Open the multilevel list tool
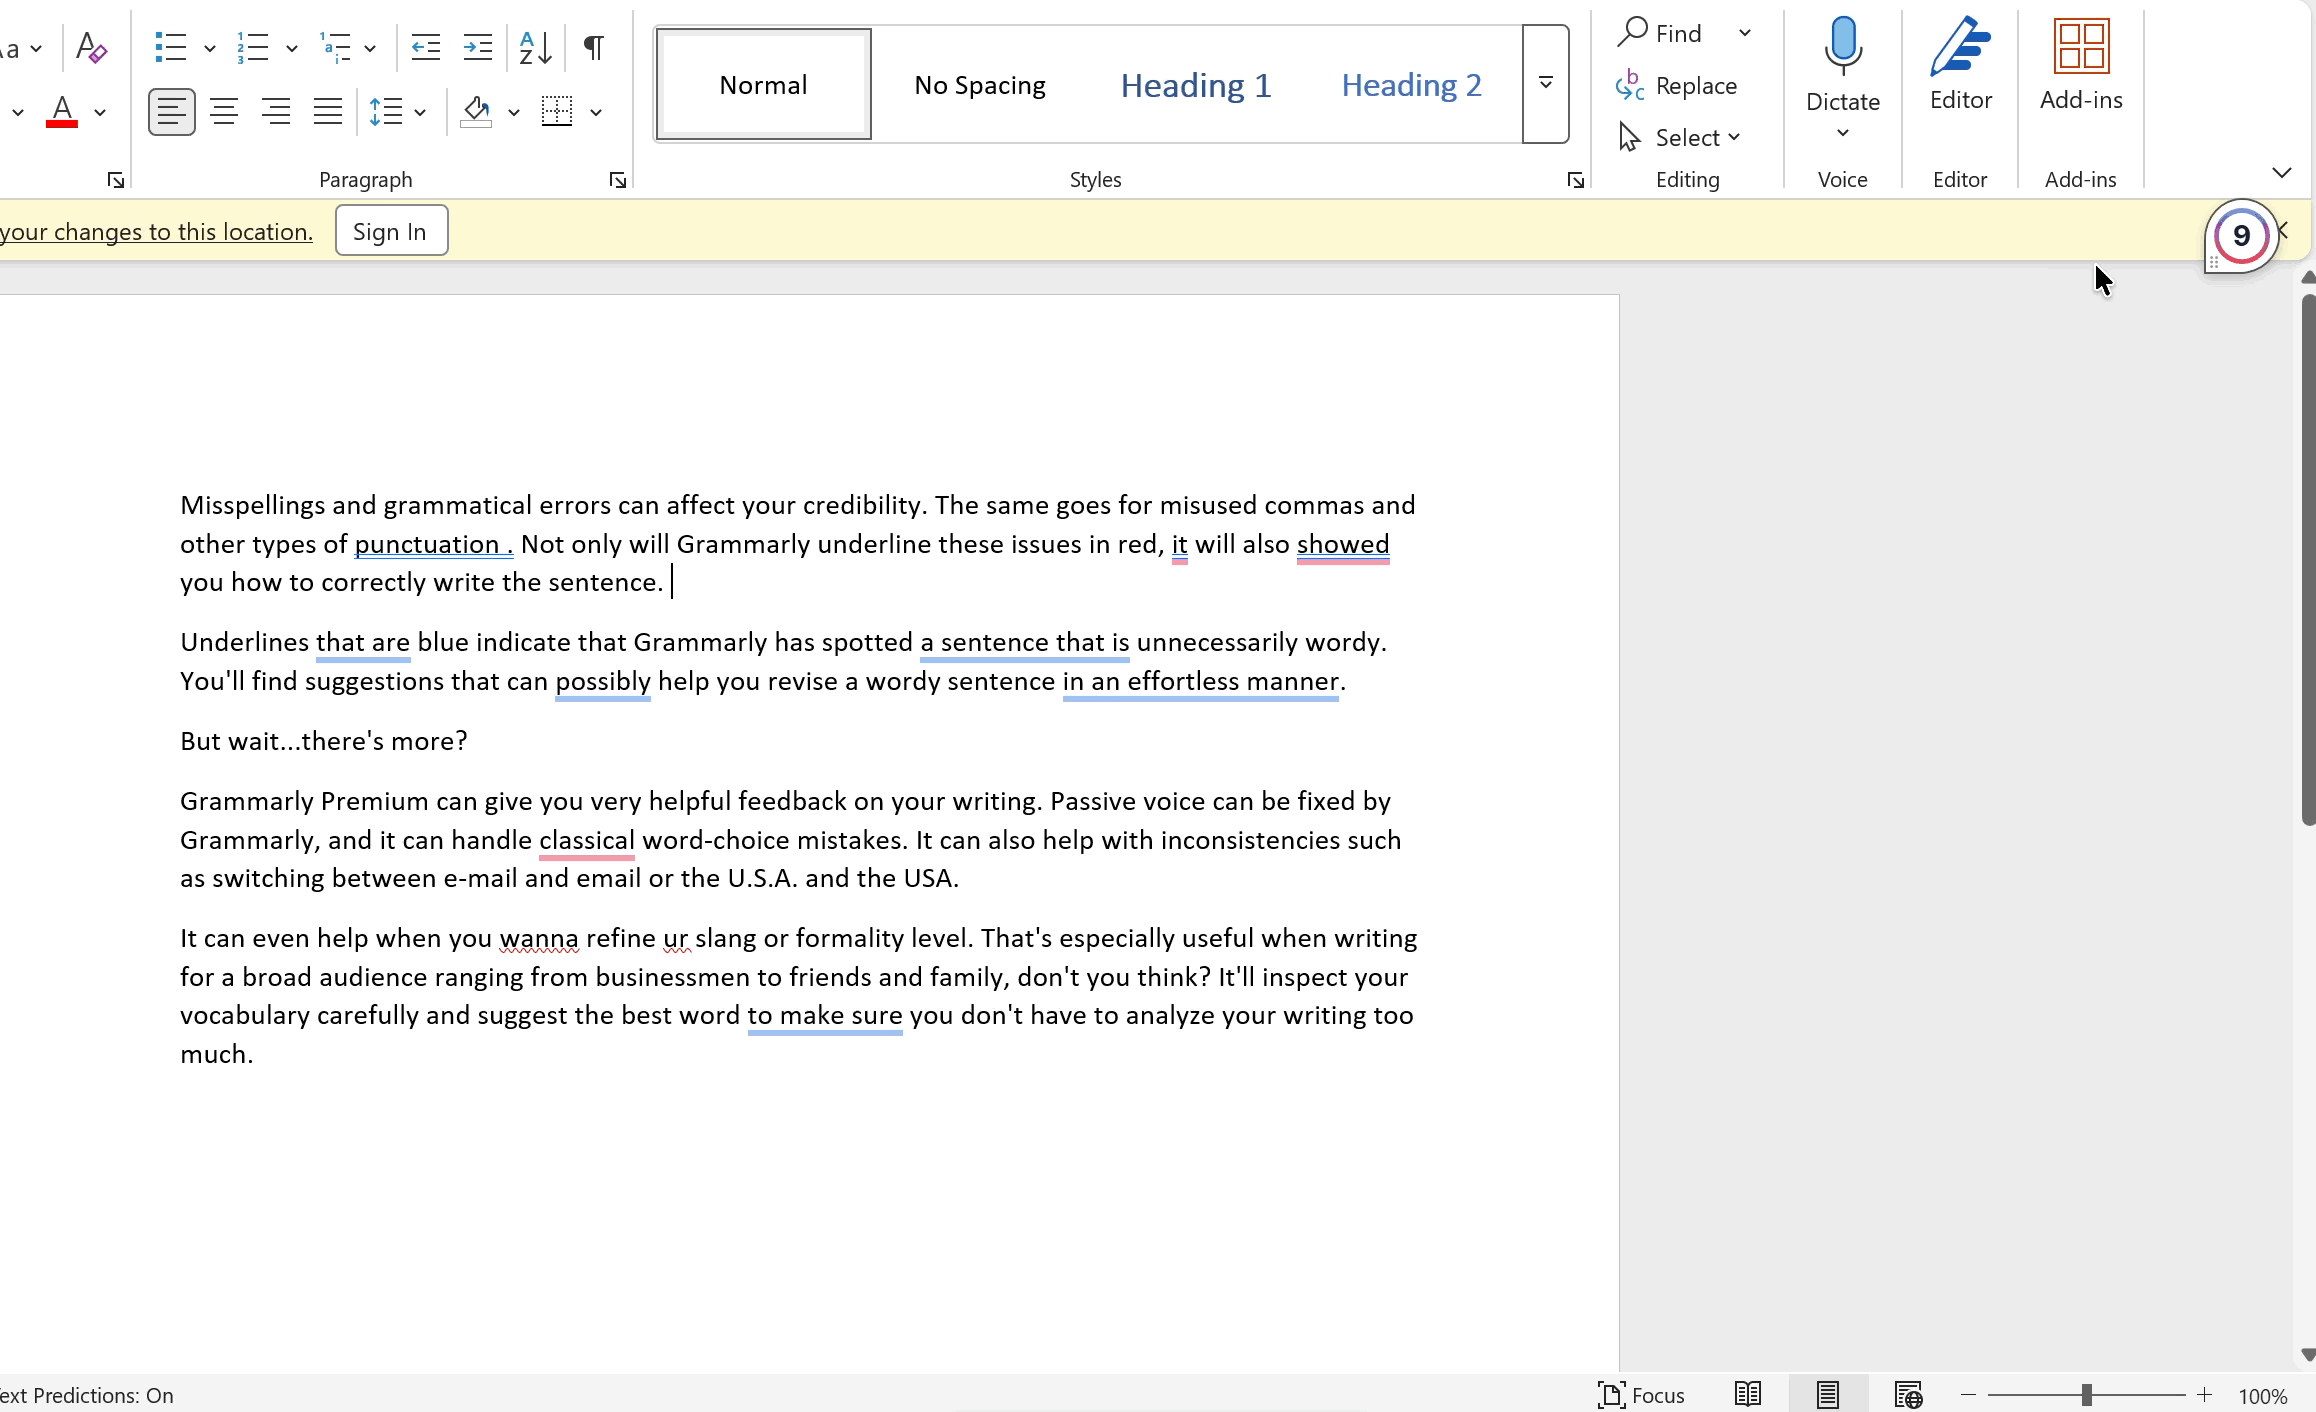The width and height of the screenshot is (2316, 1412). click(x=335, y=47)
